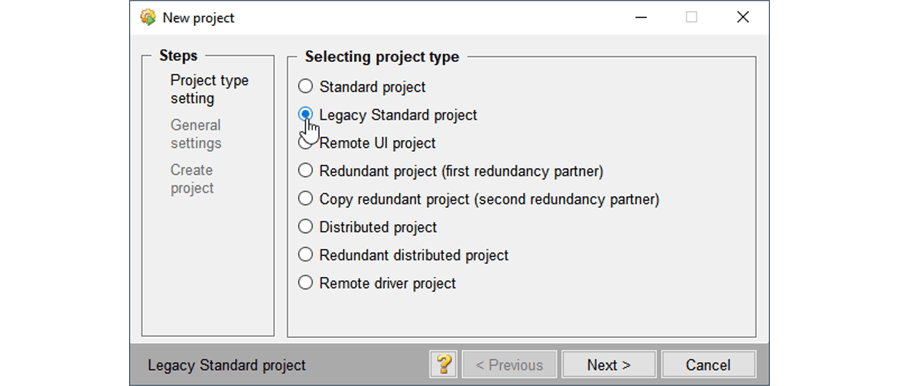The image size is (900, 386).
Task: Select the Distributed project radio button
Action: pos(305,227)
